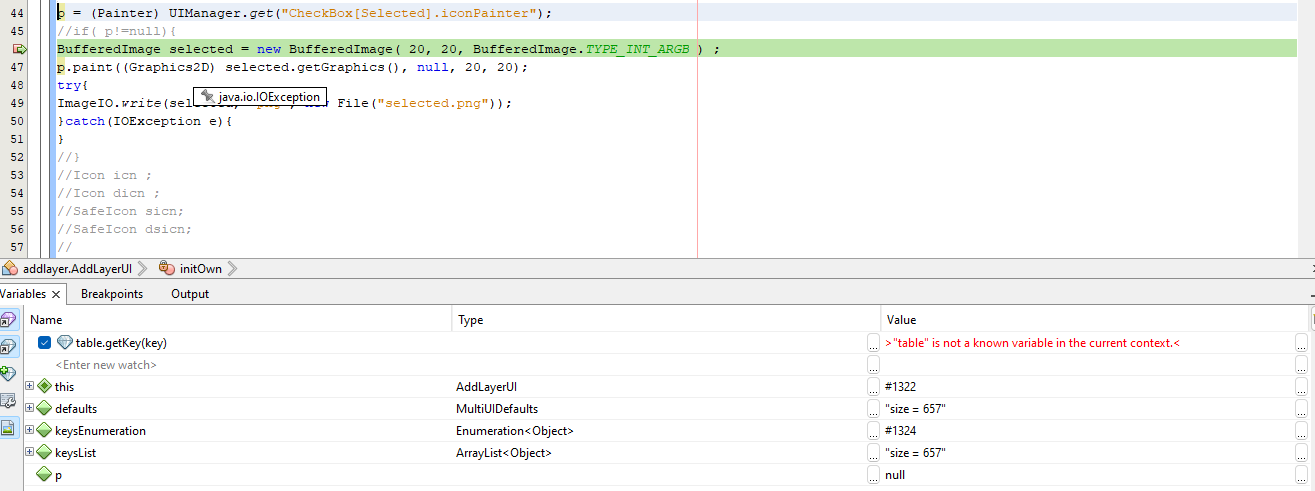Viewport: 1315px width, 491px height.
Task: Click line number 50 in the gutter
Action: 17,121
